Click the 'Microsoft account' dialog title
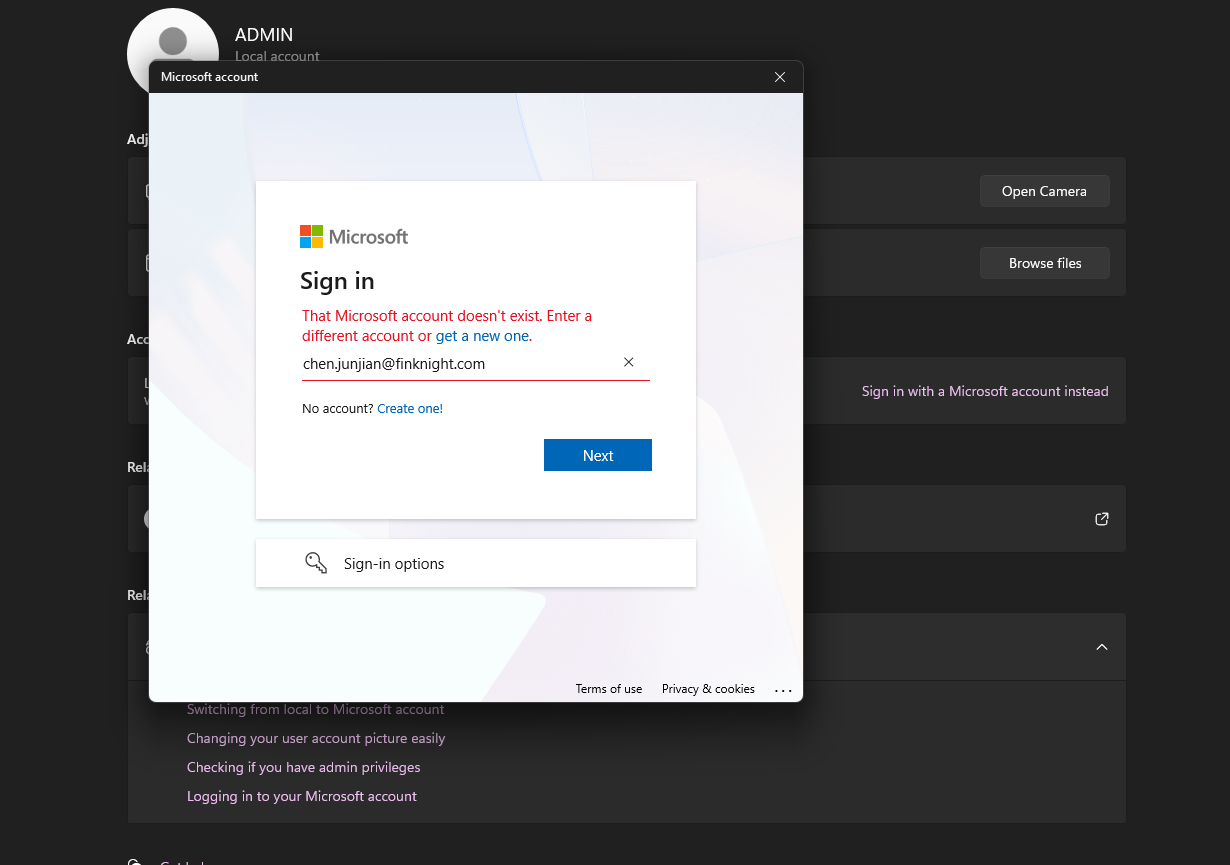Screen dimensions: 1230x865 209,77
